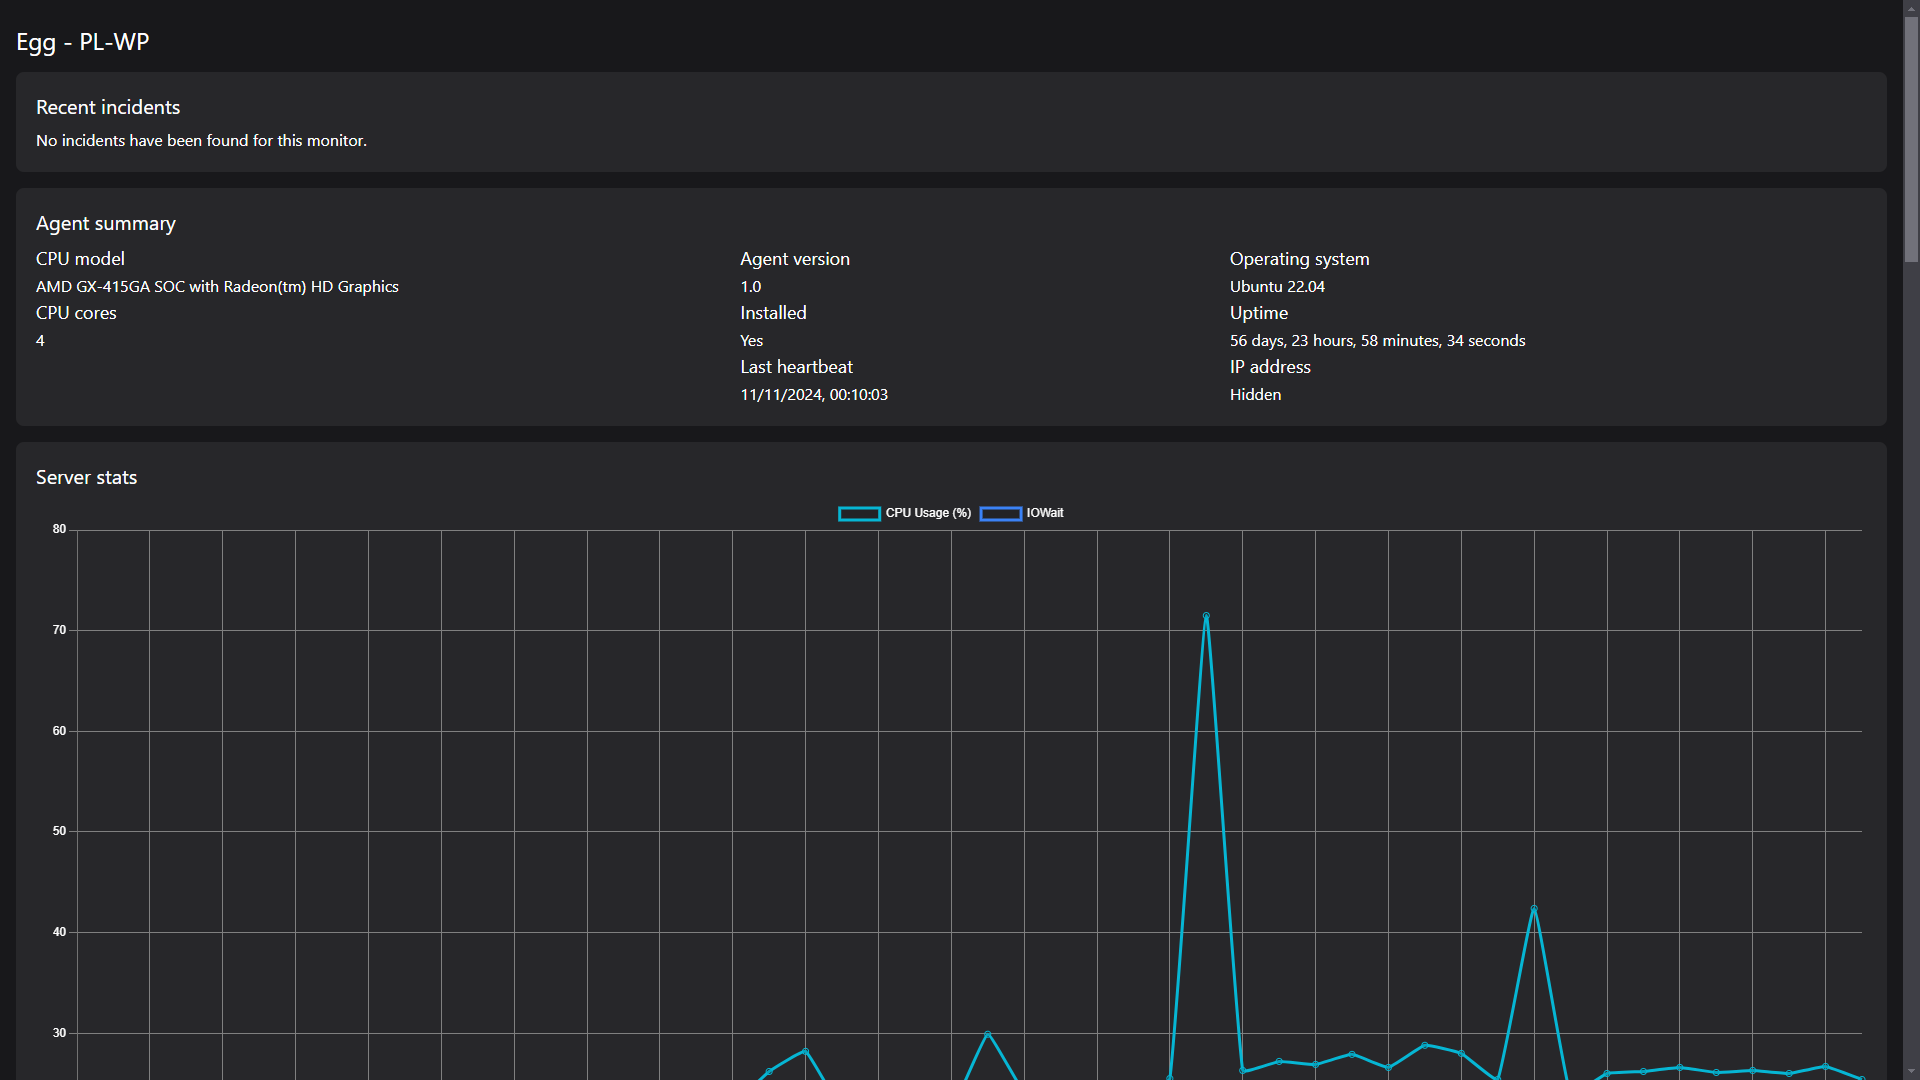This screenshot has height=1080, width=1920.
Task: Click the Hidden IP address value
Action: tap(1255, 395)
